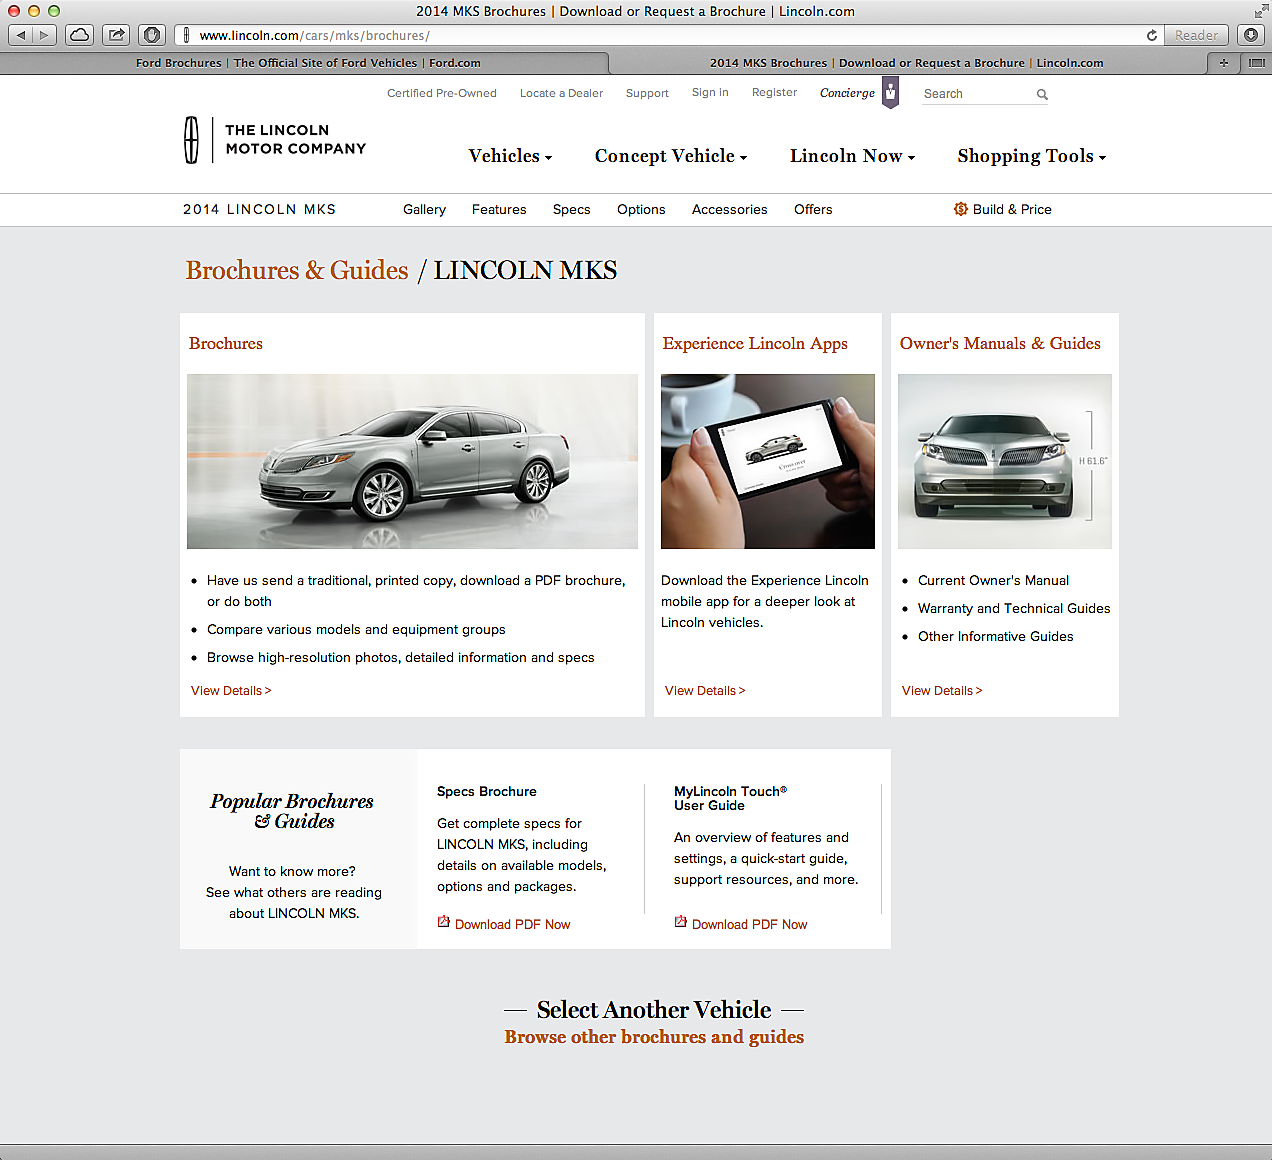The image size is (1272, 1160).
Task: Click View Details under Brochures
Action: pos(231,691)
